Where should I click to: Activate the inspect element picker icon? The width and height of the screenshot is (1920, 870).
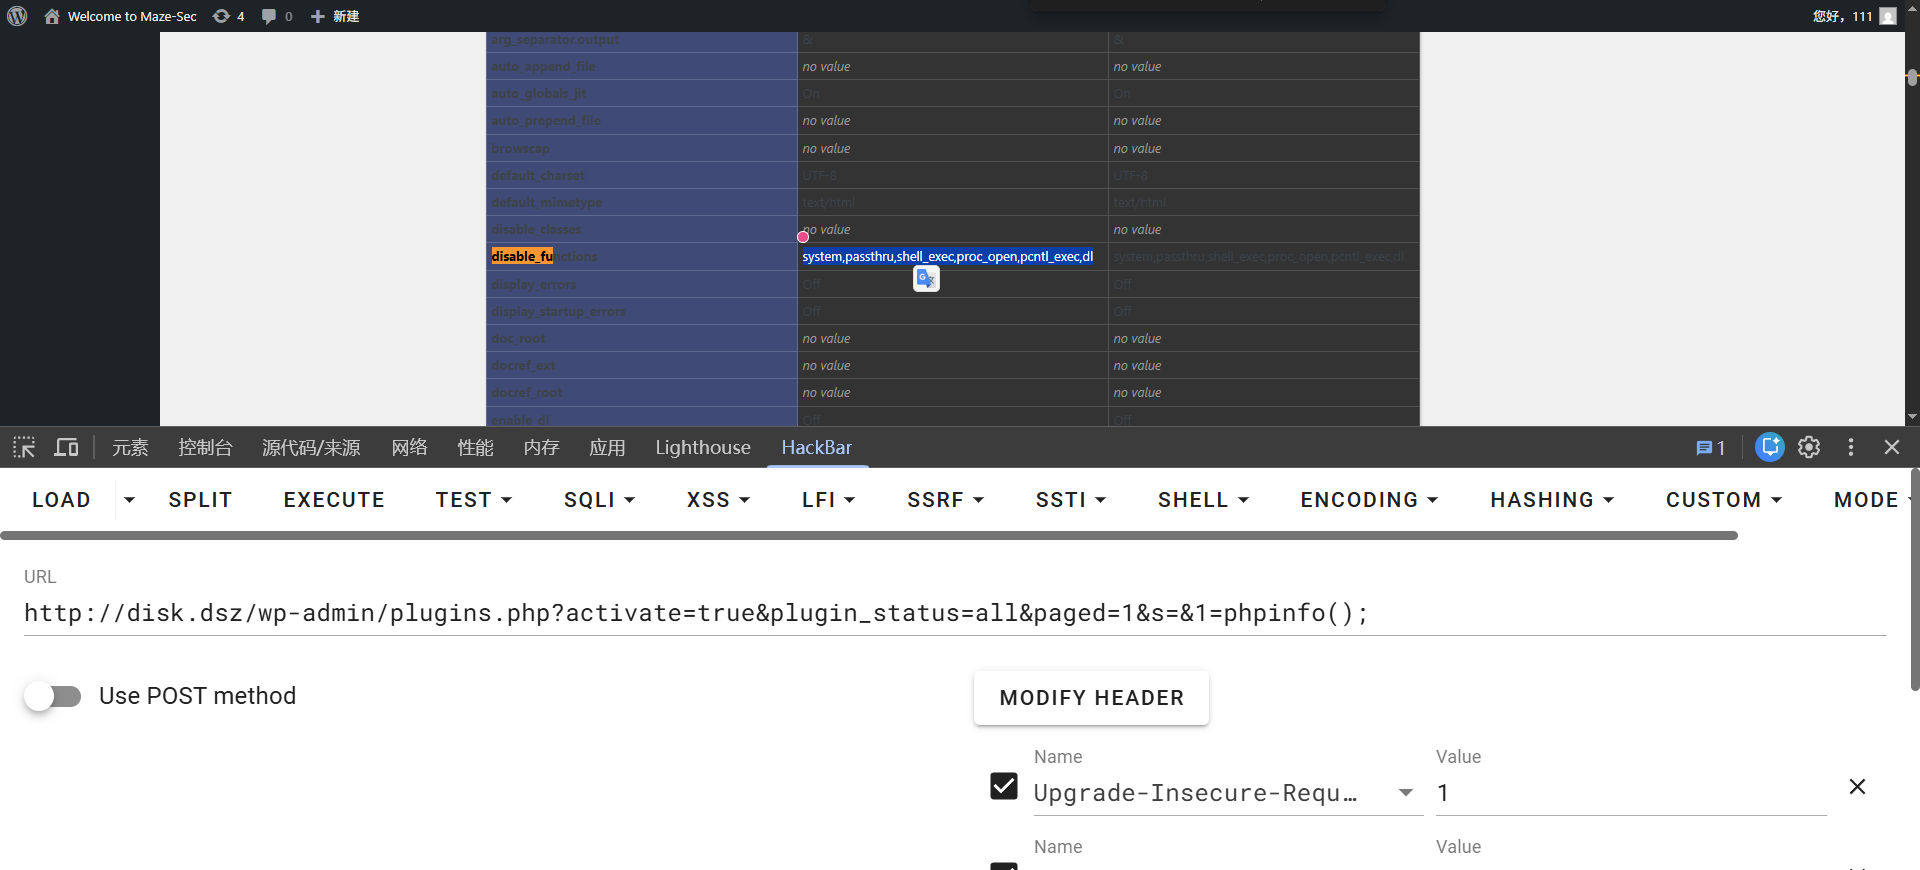point(24,447)
